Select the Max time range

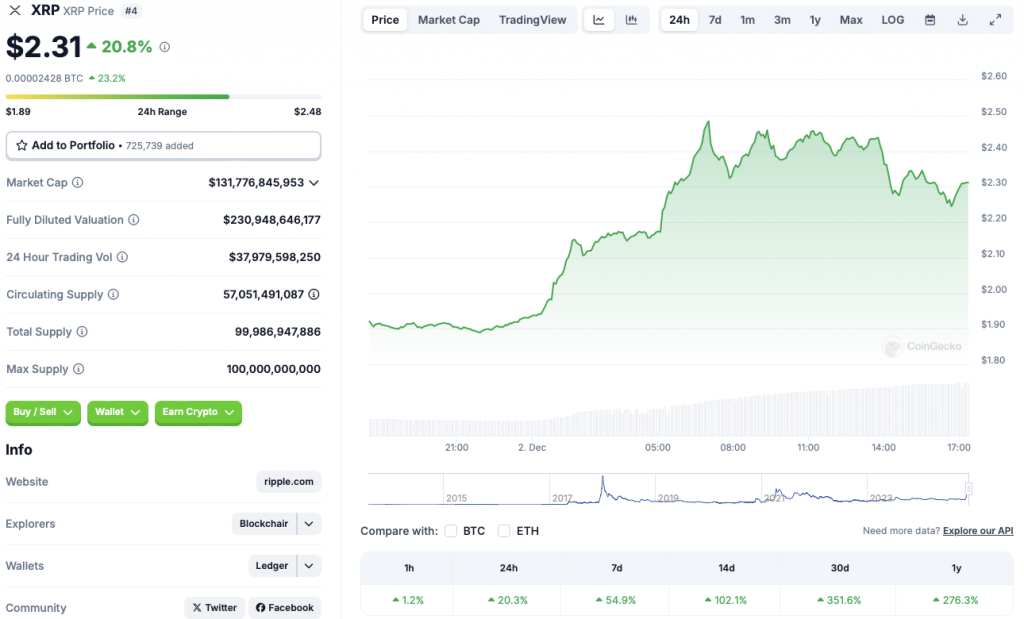(851, 20)
